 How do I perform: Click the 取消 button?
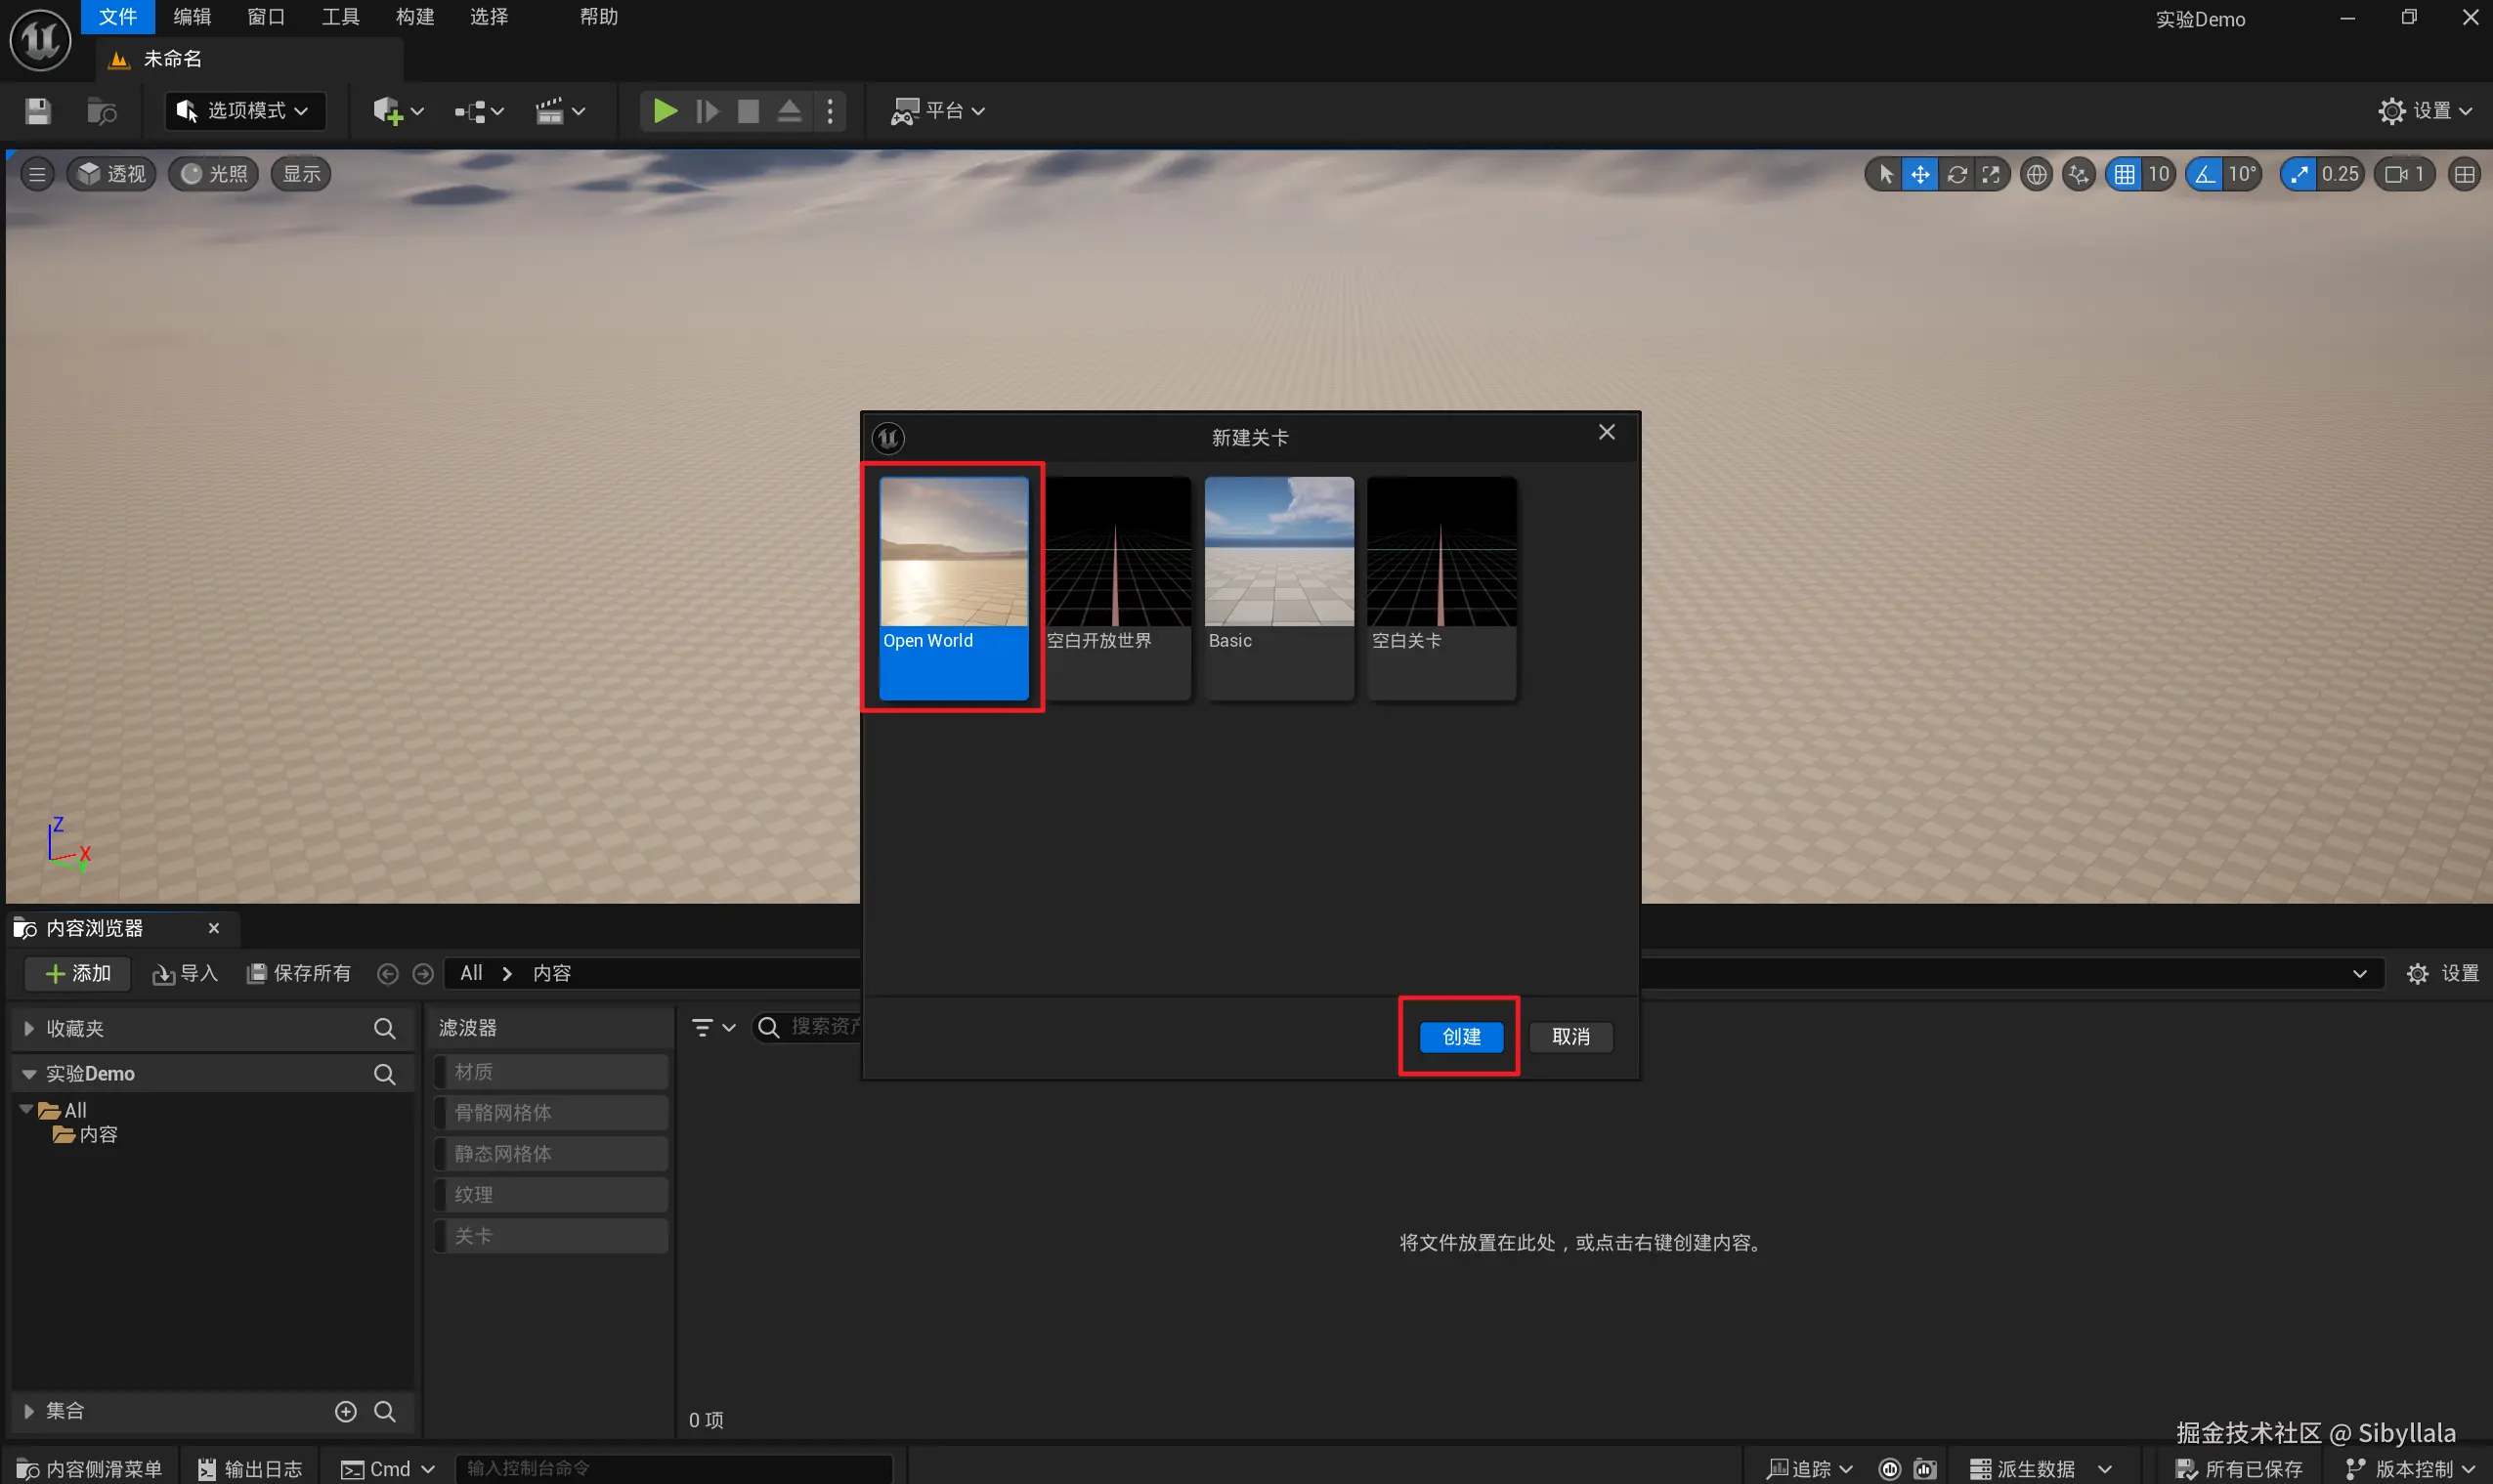1570,1036
